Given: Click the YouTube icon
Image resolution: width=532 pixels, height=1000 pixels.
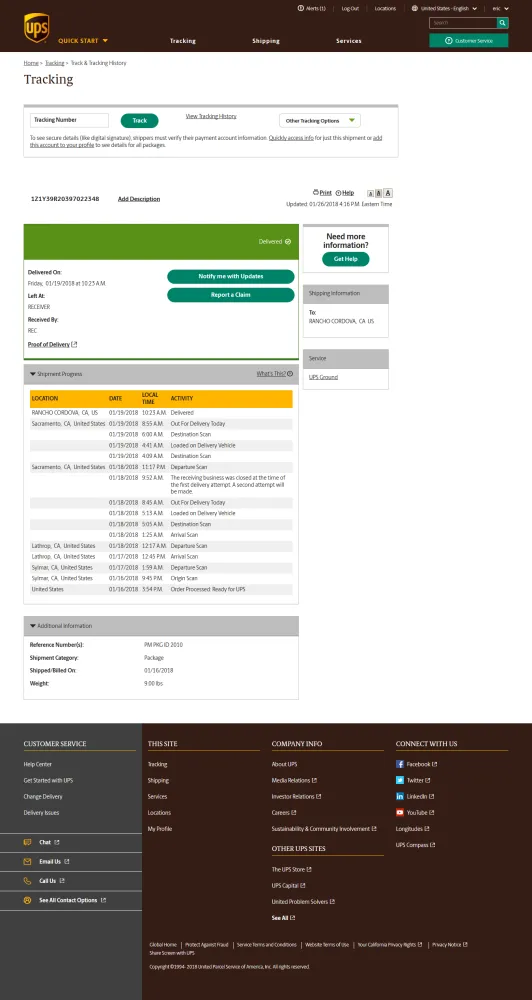Looking at the screenshot, I should (x=400, y=812).
